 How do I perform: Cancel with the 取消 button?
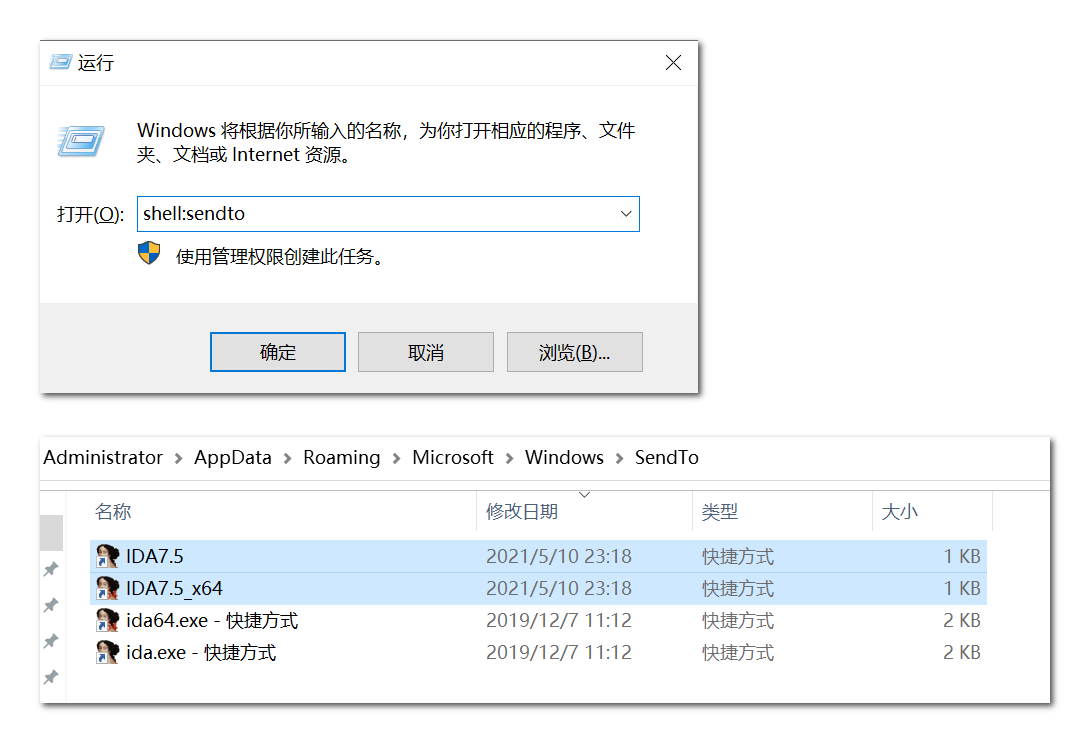tap(426, 352)
